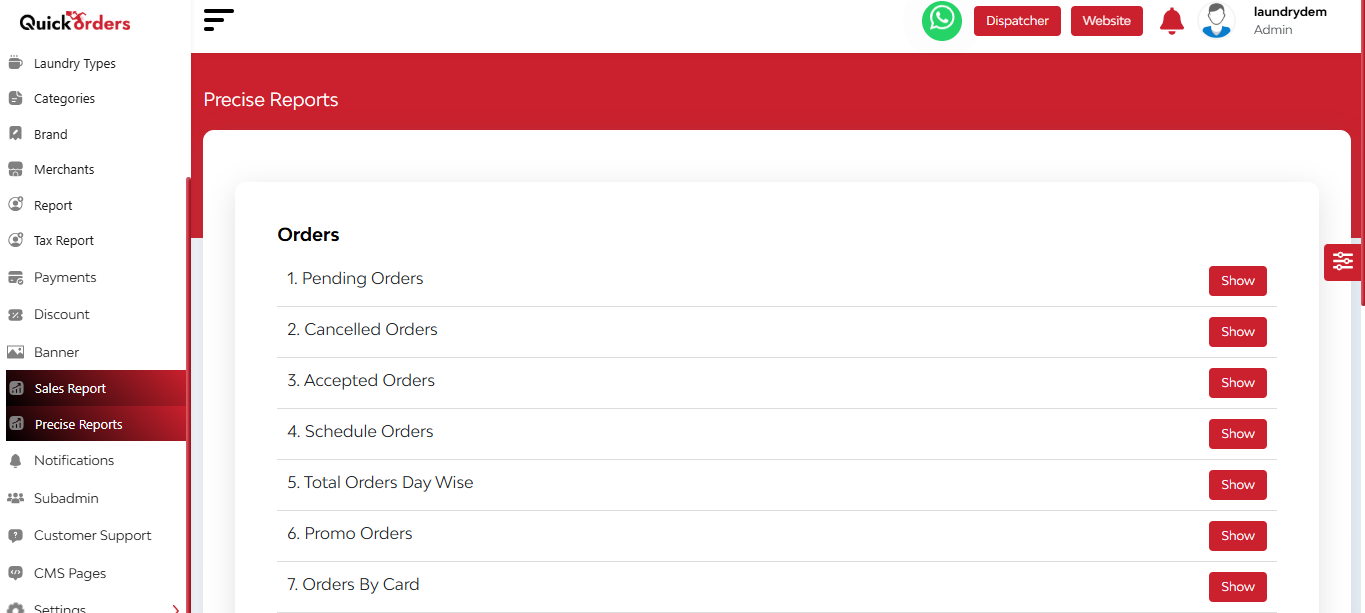Select Sales Report in sidebar
This screenshot has width=1365, height=613.
point(96,388)
